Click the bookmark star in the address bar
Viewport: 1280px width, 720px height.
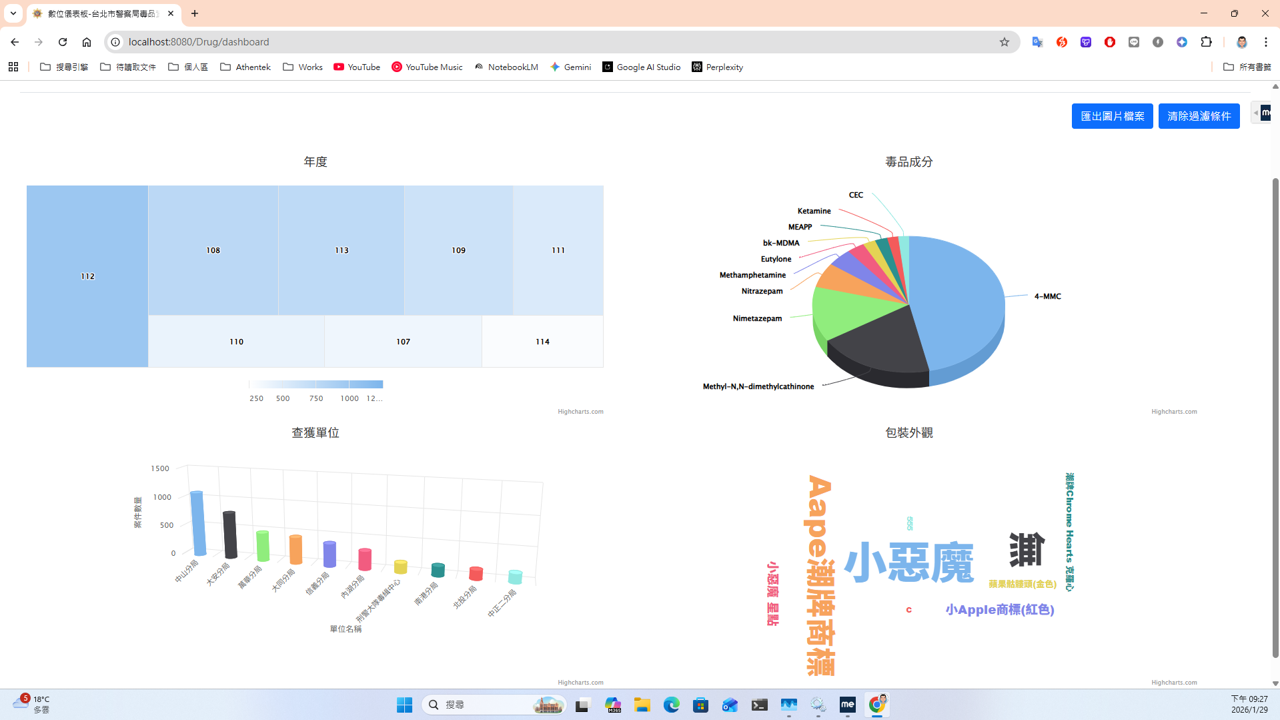click(1003, 42)
